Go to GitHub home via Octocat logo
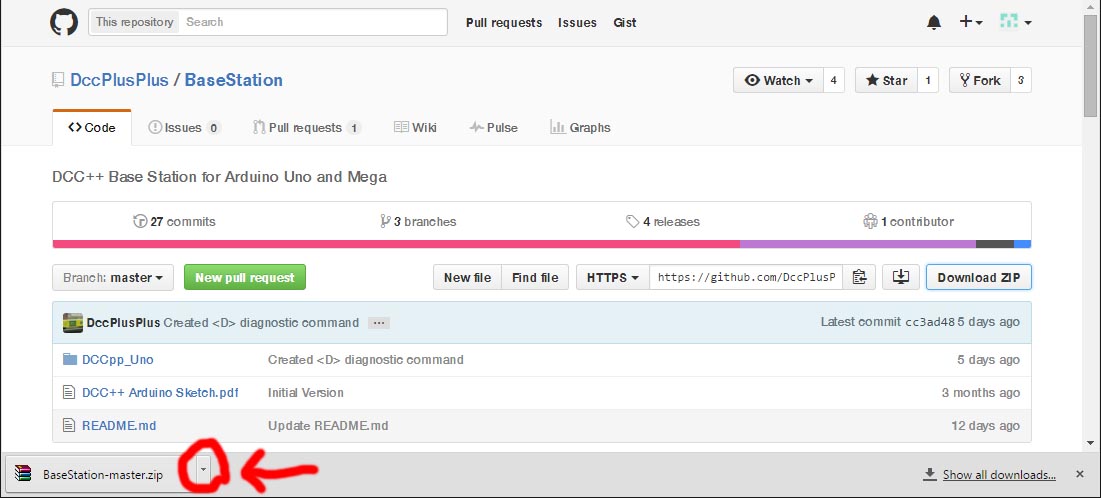Screen dimensions: 1101x498 coord(64,22)
